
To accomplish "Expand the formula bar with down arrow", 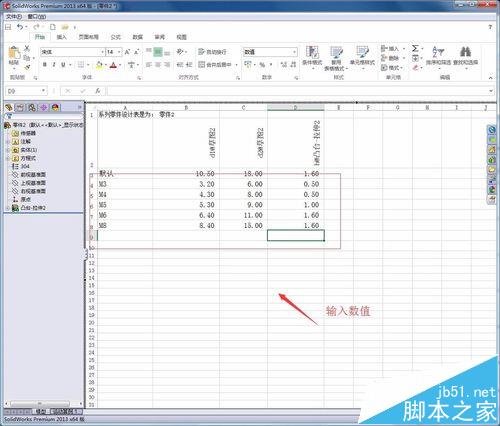I will pyautogui.click(x=491, y=91).
